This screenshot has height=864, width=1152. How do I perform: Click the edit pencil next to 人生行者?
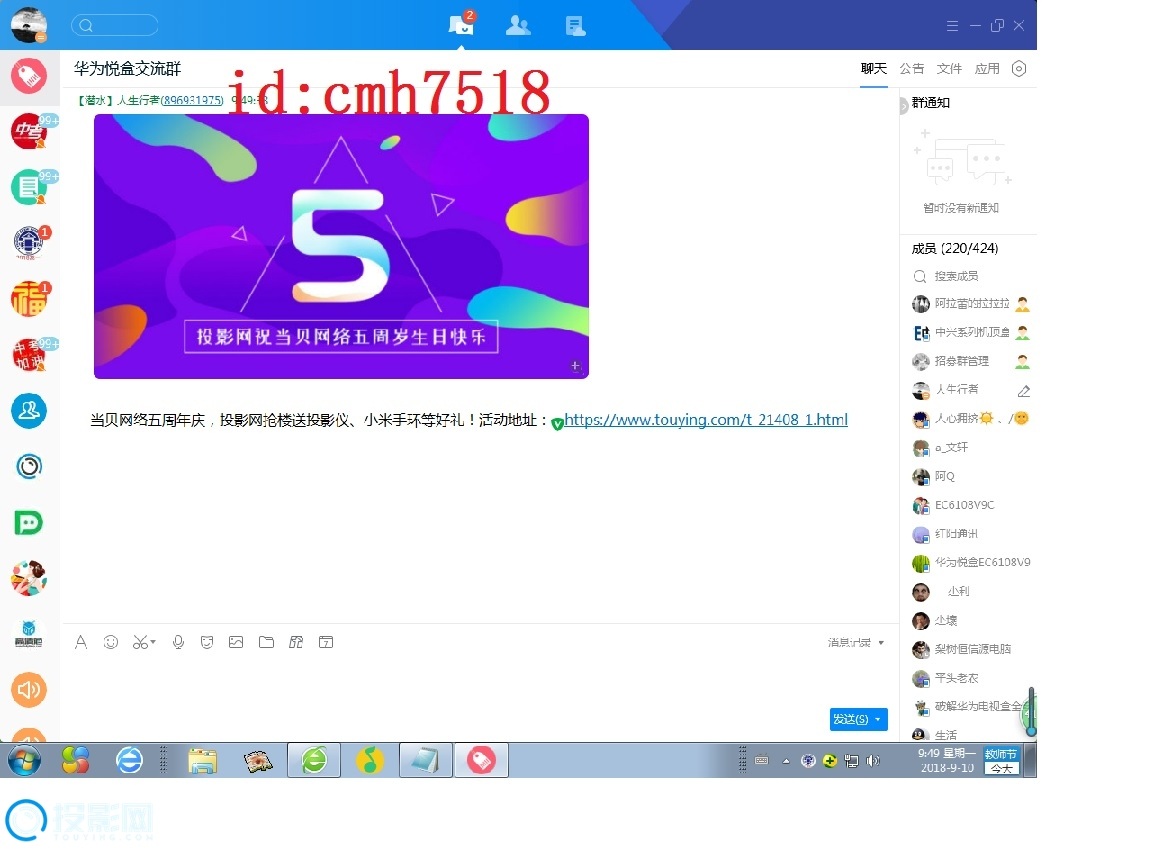[x=1023, y=391]
